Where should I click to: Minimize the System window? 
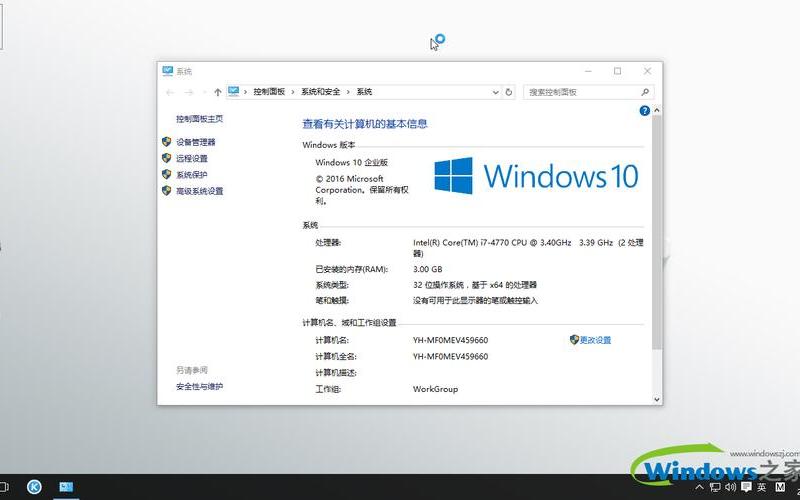click(x=588, y=71)
